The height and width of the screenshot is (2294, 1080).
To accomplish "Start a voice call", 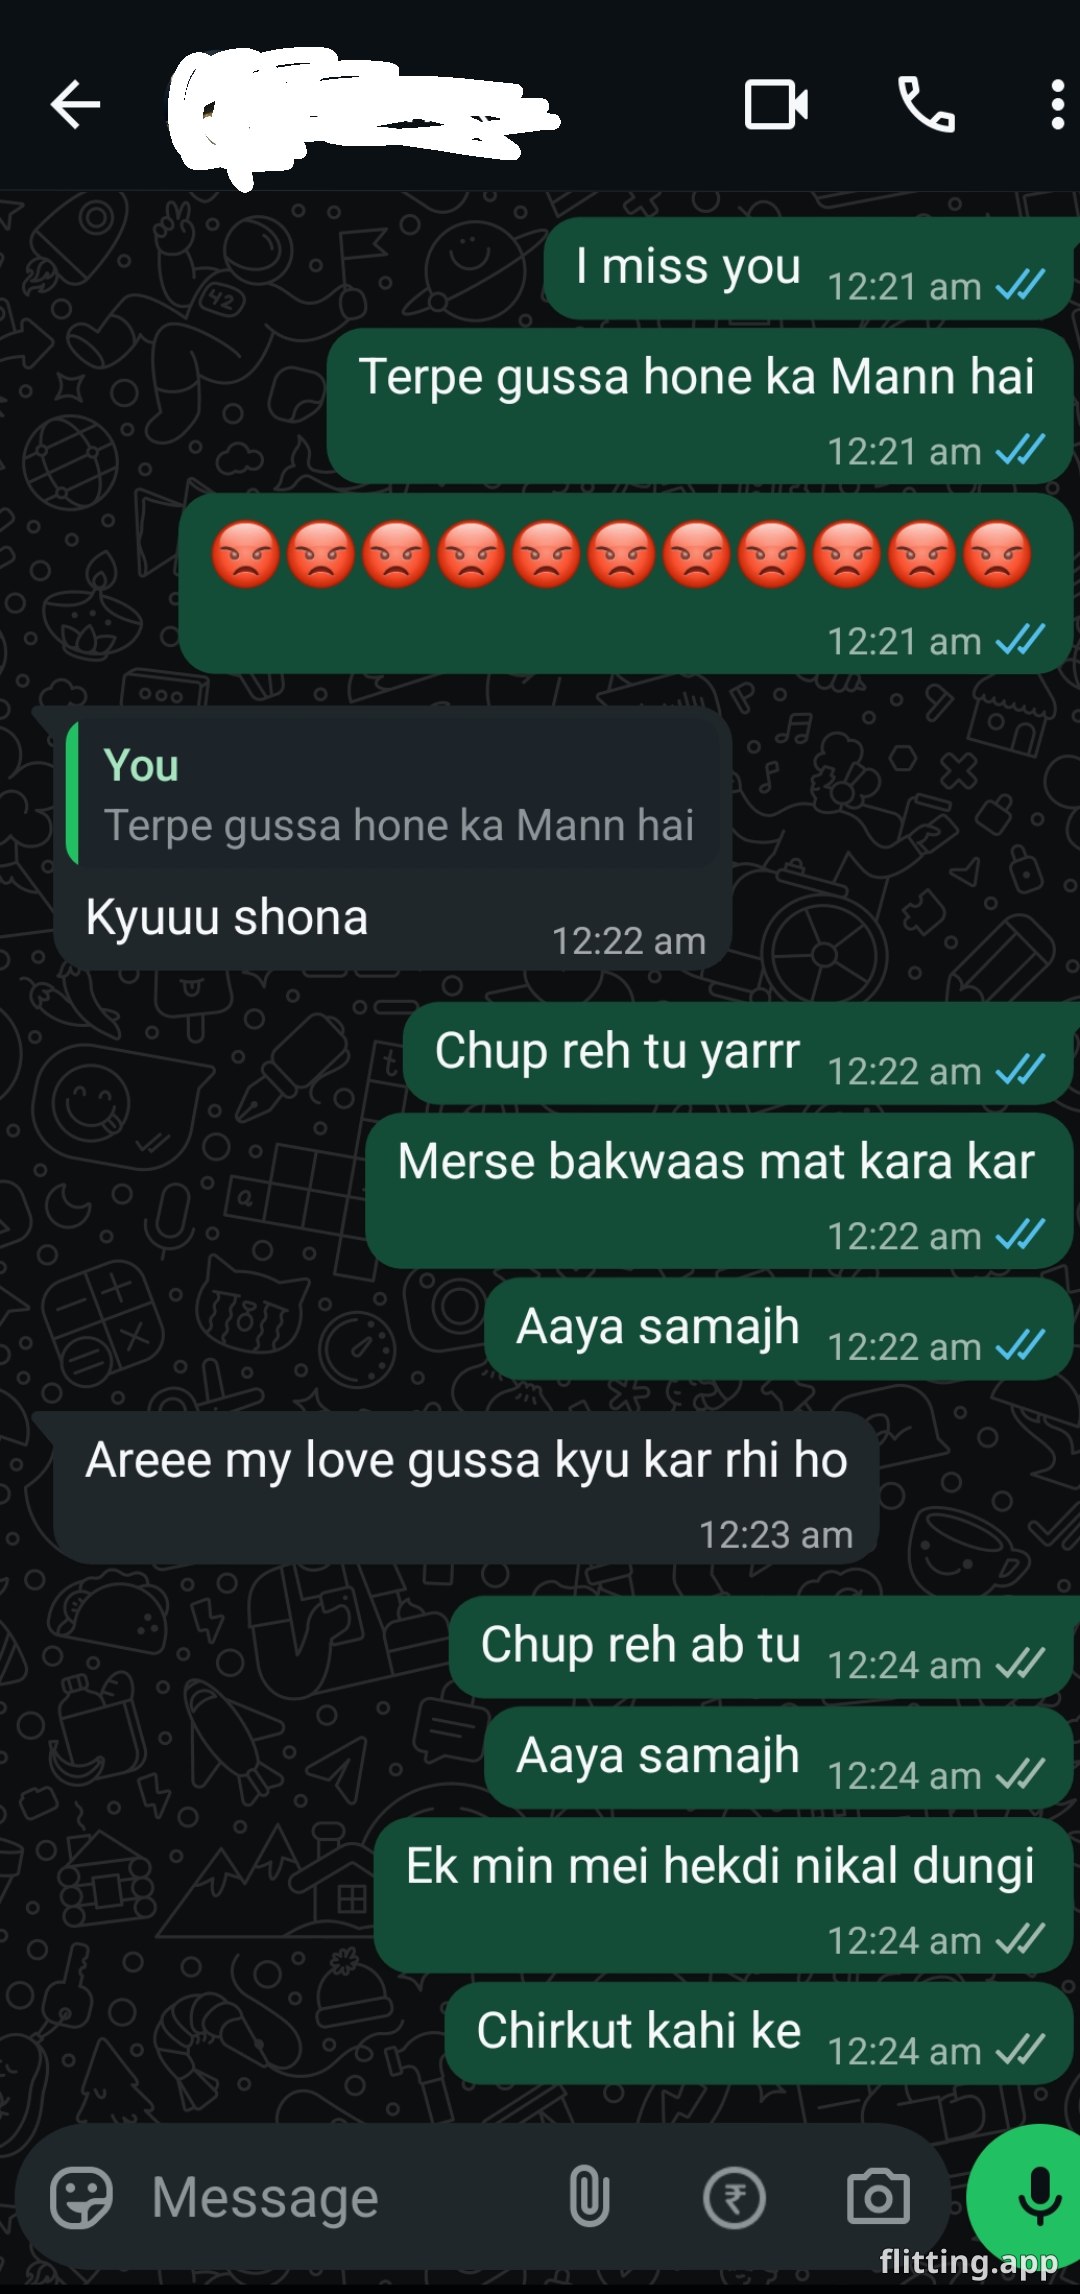I will click(926, 104).
